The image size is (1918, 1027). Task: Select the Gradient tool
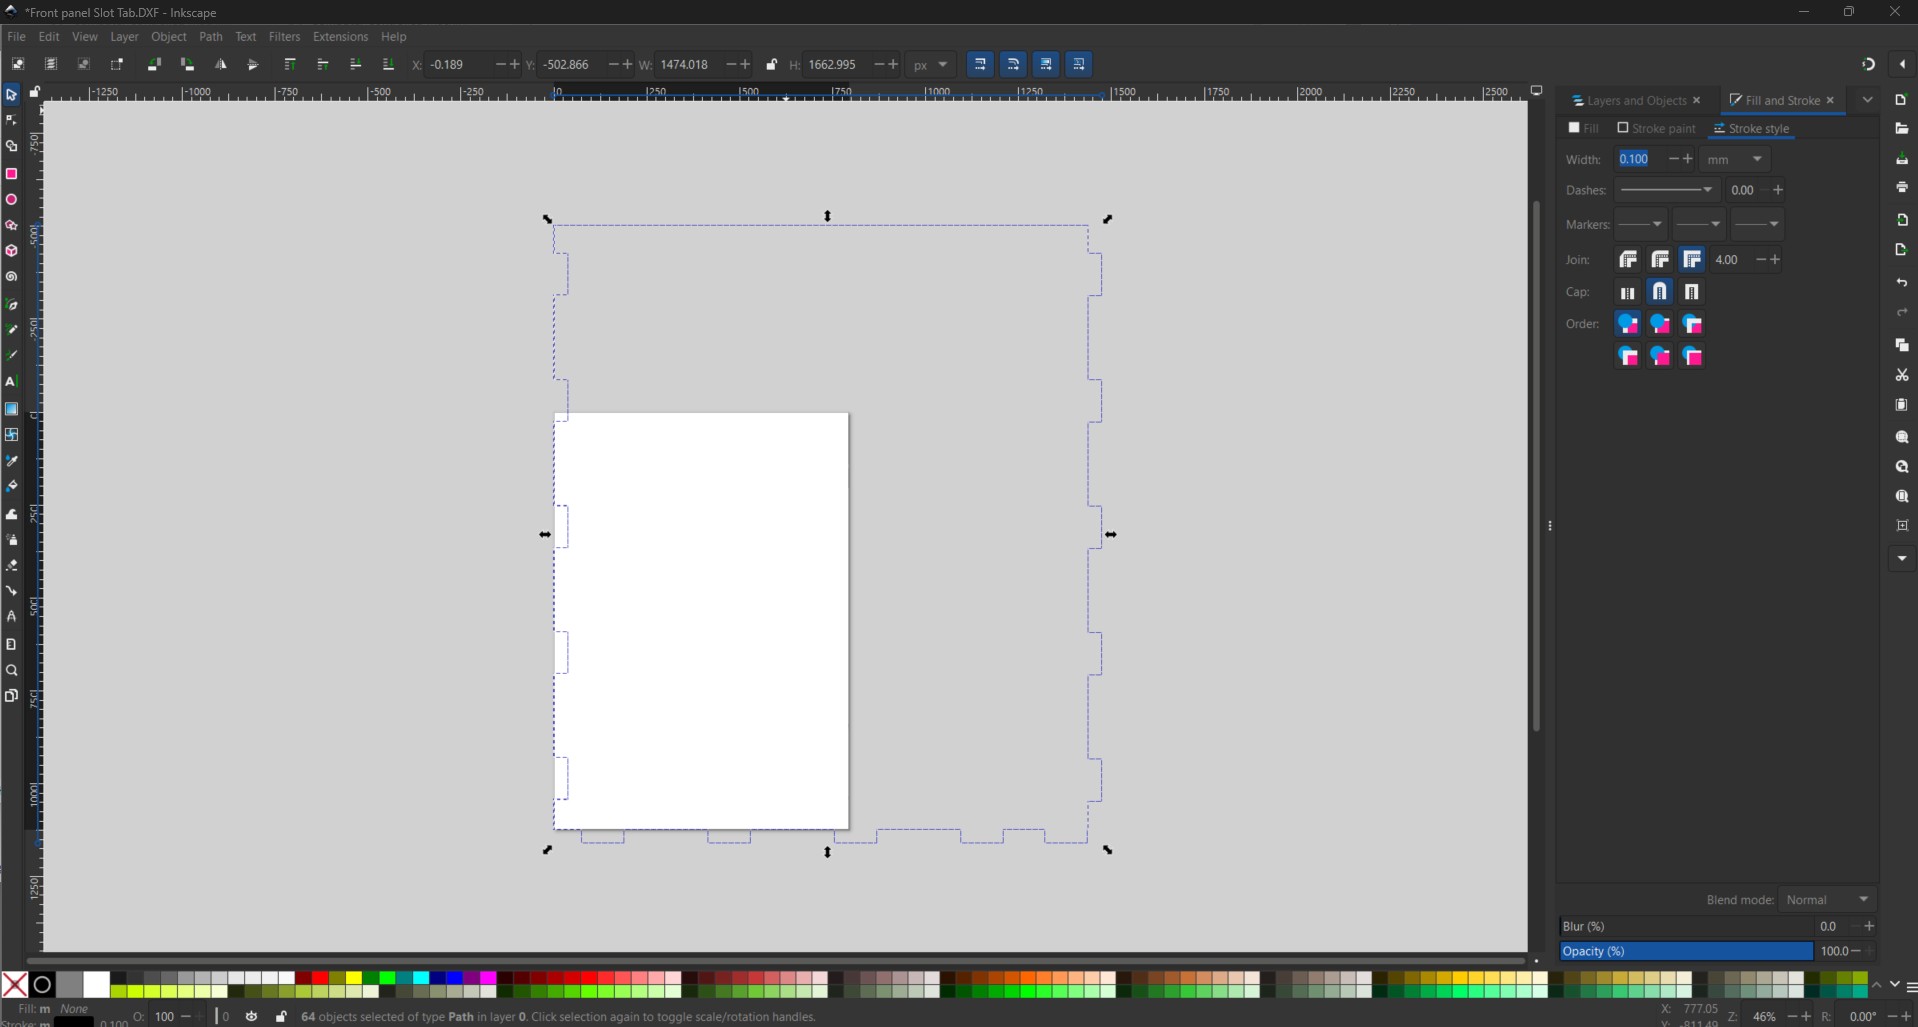click(11, 408)
